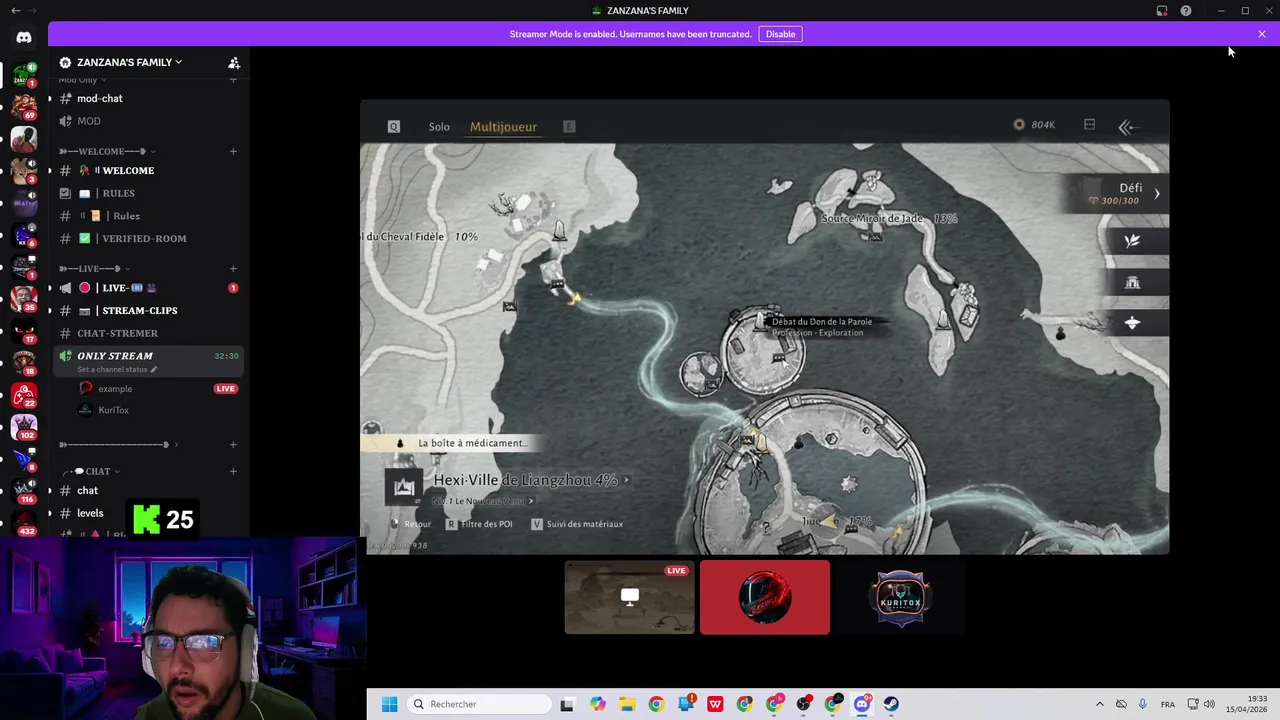The height and width of the screenshot is (720, 1280).
Task: Collapse the LIVE channel category
Action: click(x=94, y=268)
